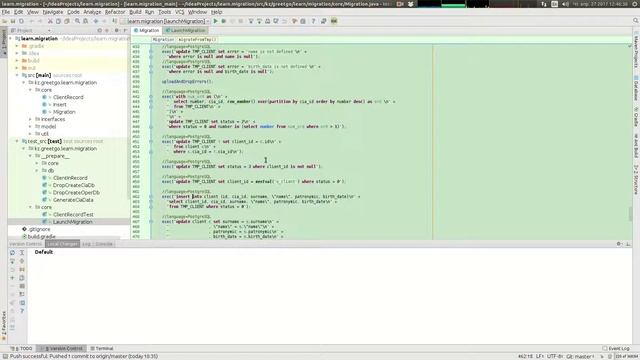Viewport: 640px width, 360px height.
Task: Collapse the learn.migration root node
Action: click(11, 38)
